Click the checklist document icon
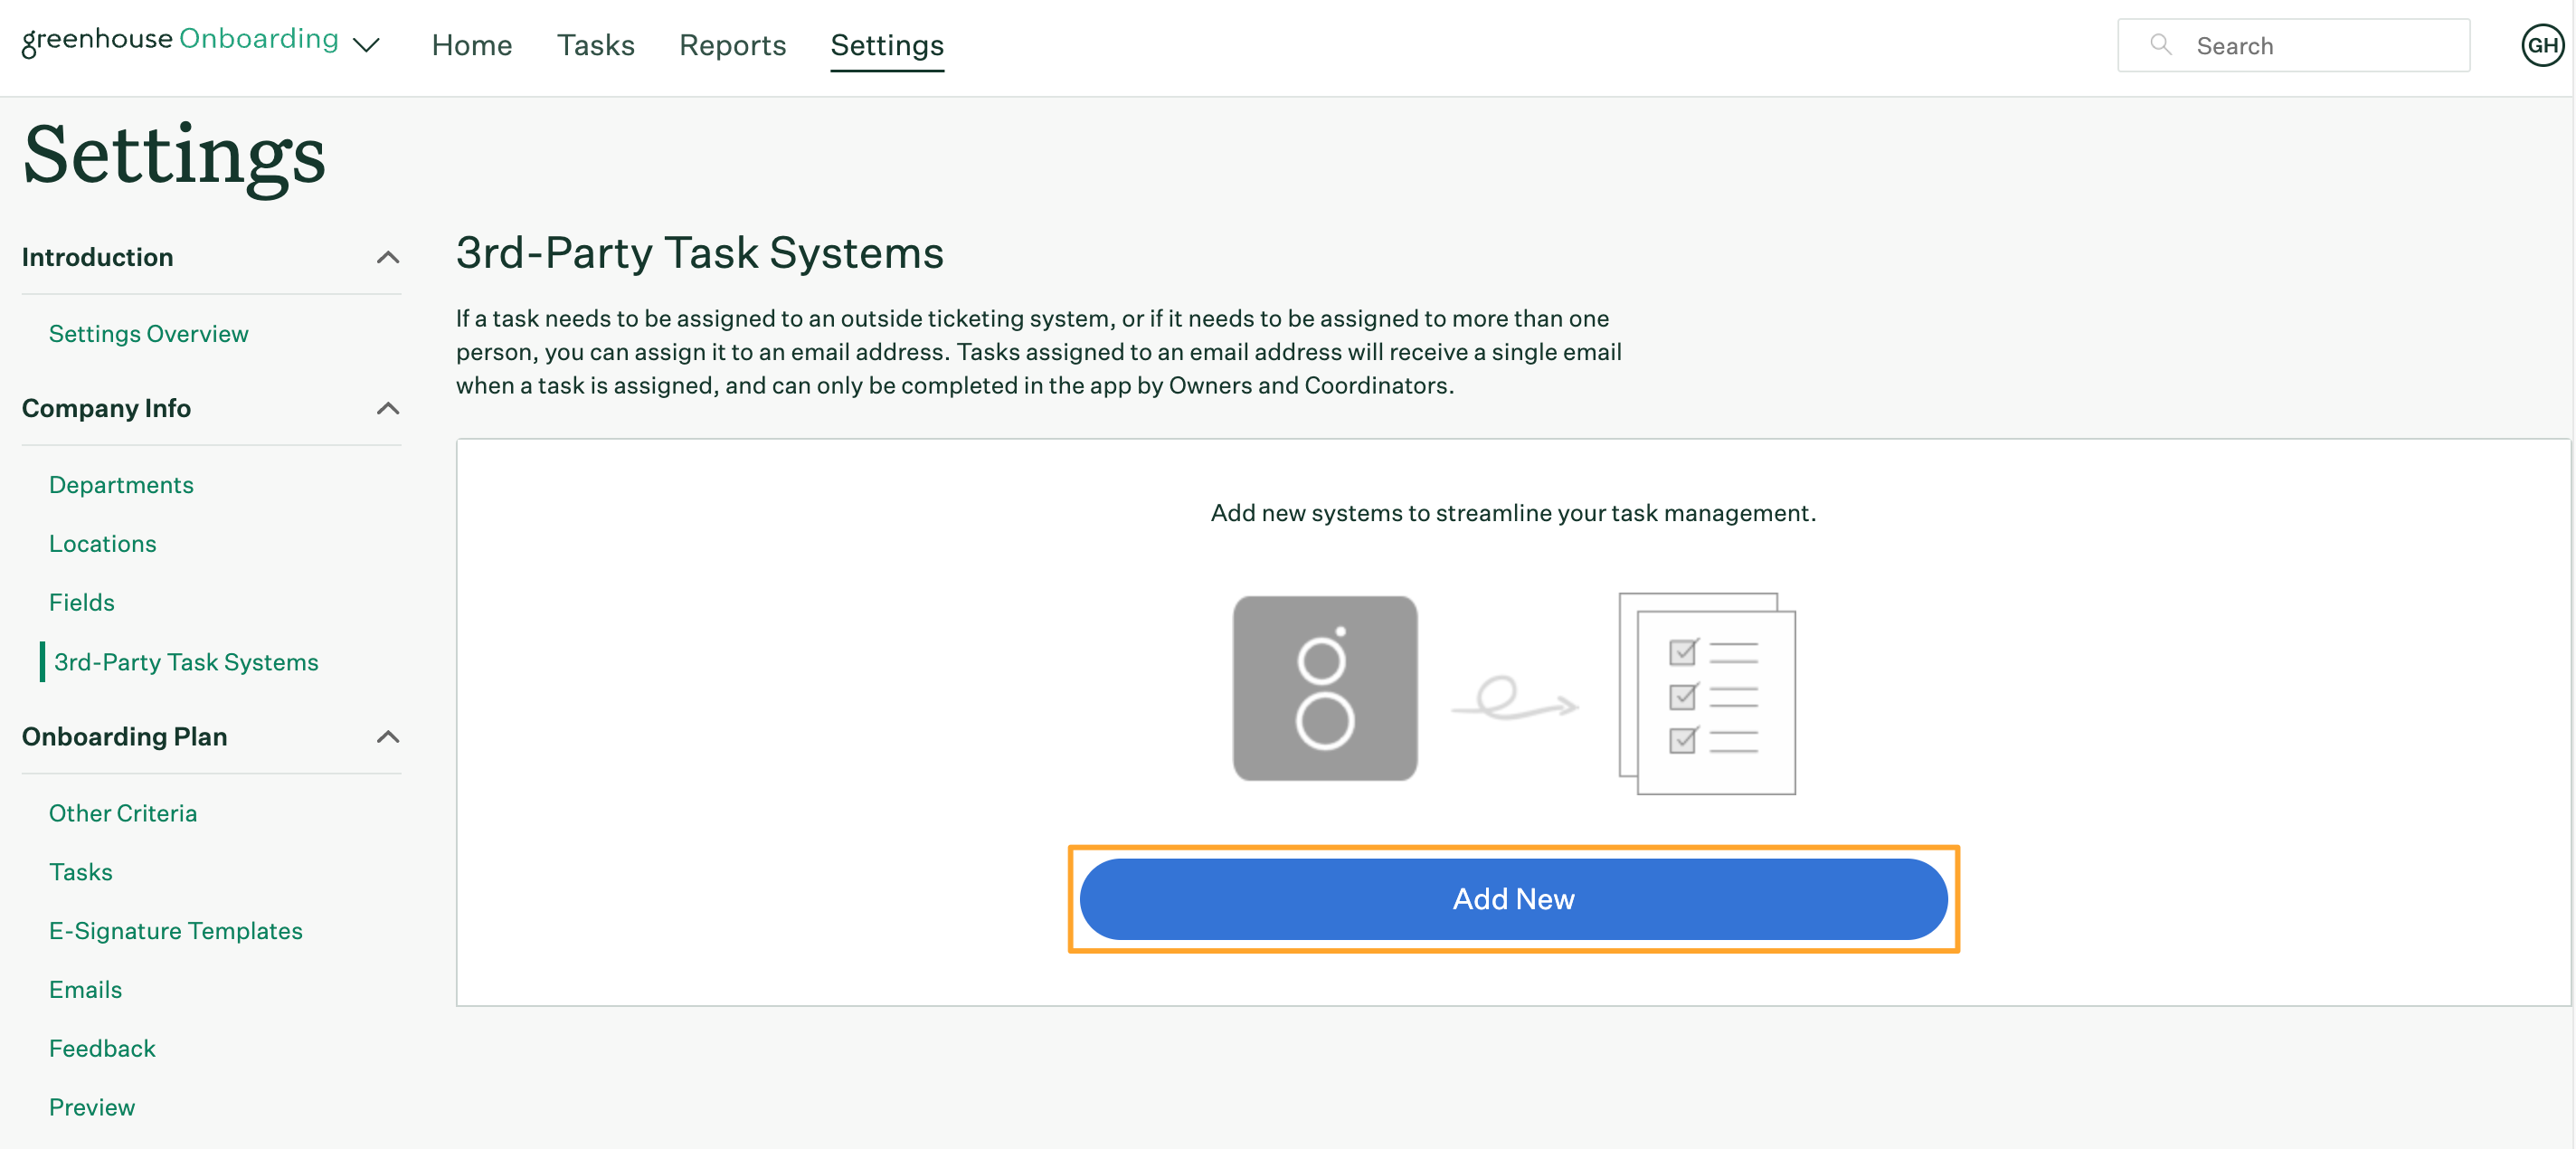This screenshot has width=2576, height=1149. coord(1707,692)
